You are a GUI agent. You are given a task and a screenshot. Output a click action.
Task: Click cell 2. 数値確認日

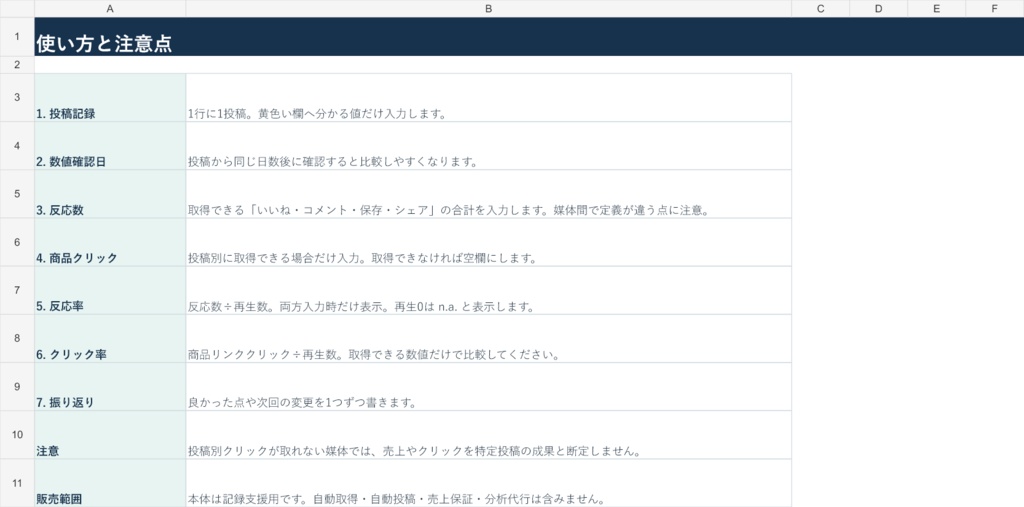[110, 146]
